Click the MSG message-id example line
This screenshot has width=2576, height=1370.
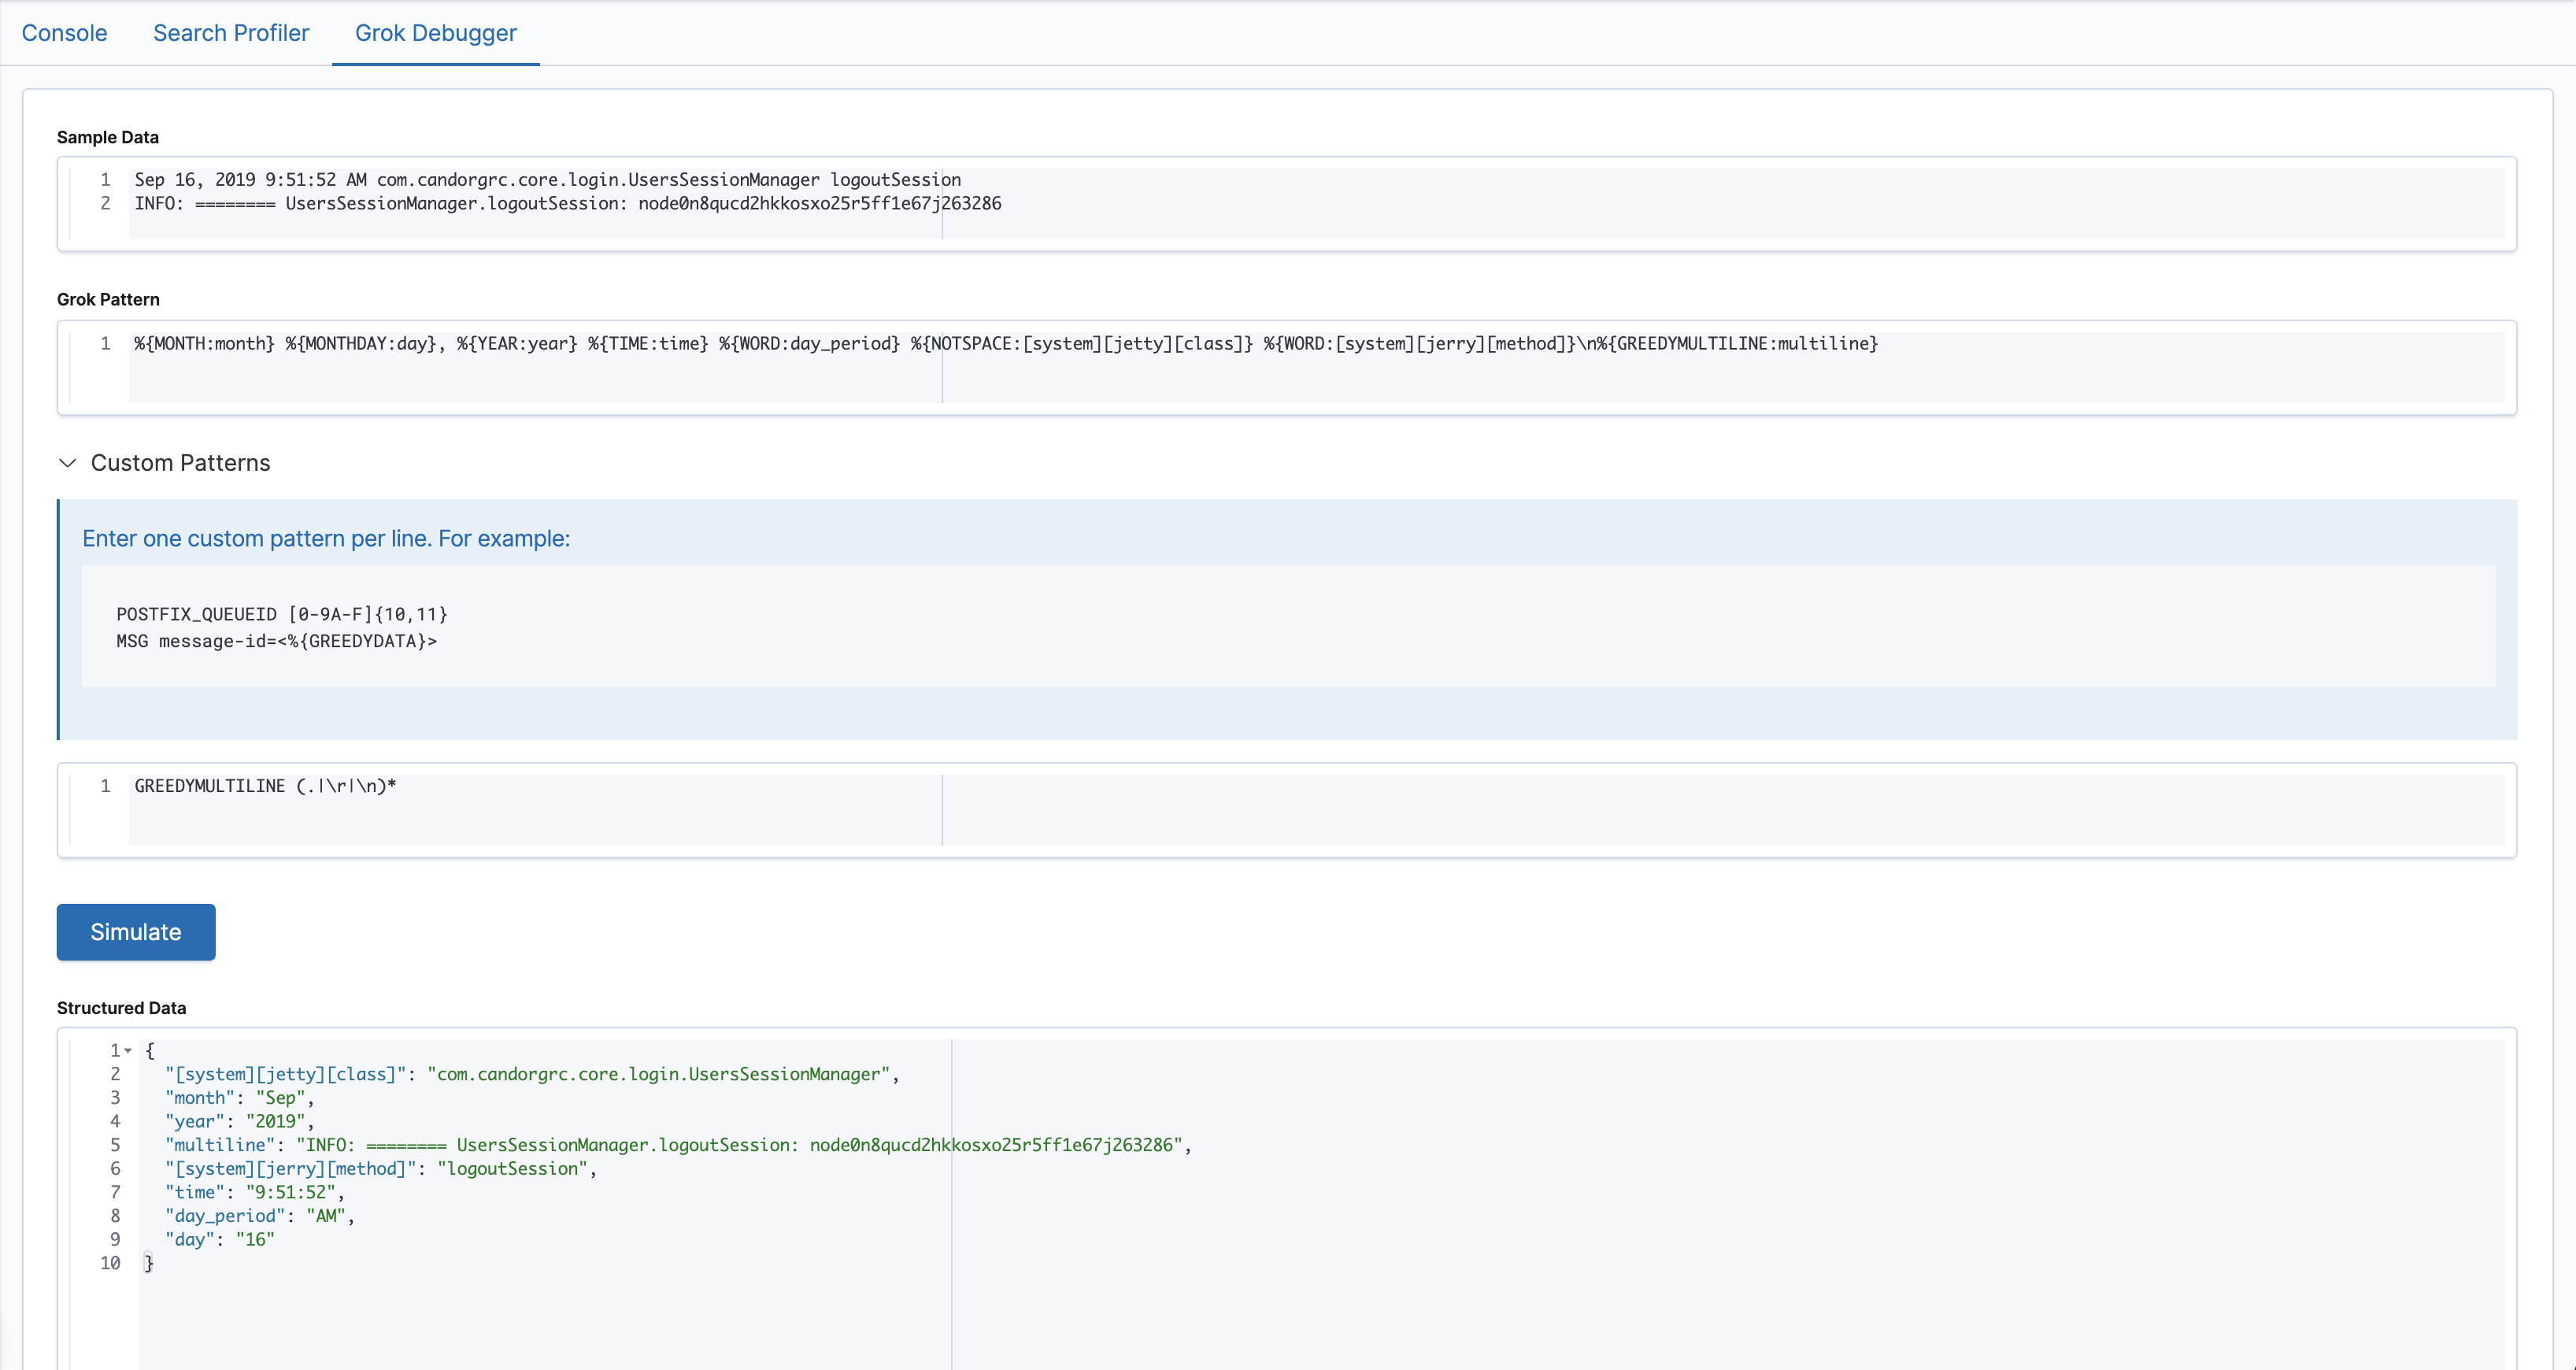coord(276,641)
